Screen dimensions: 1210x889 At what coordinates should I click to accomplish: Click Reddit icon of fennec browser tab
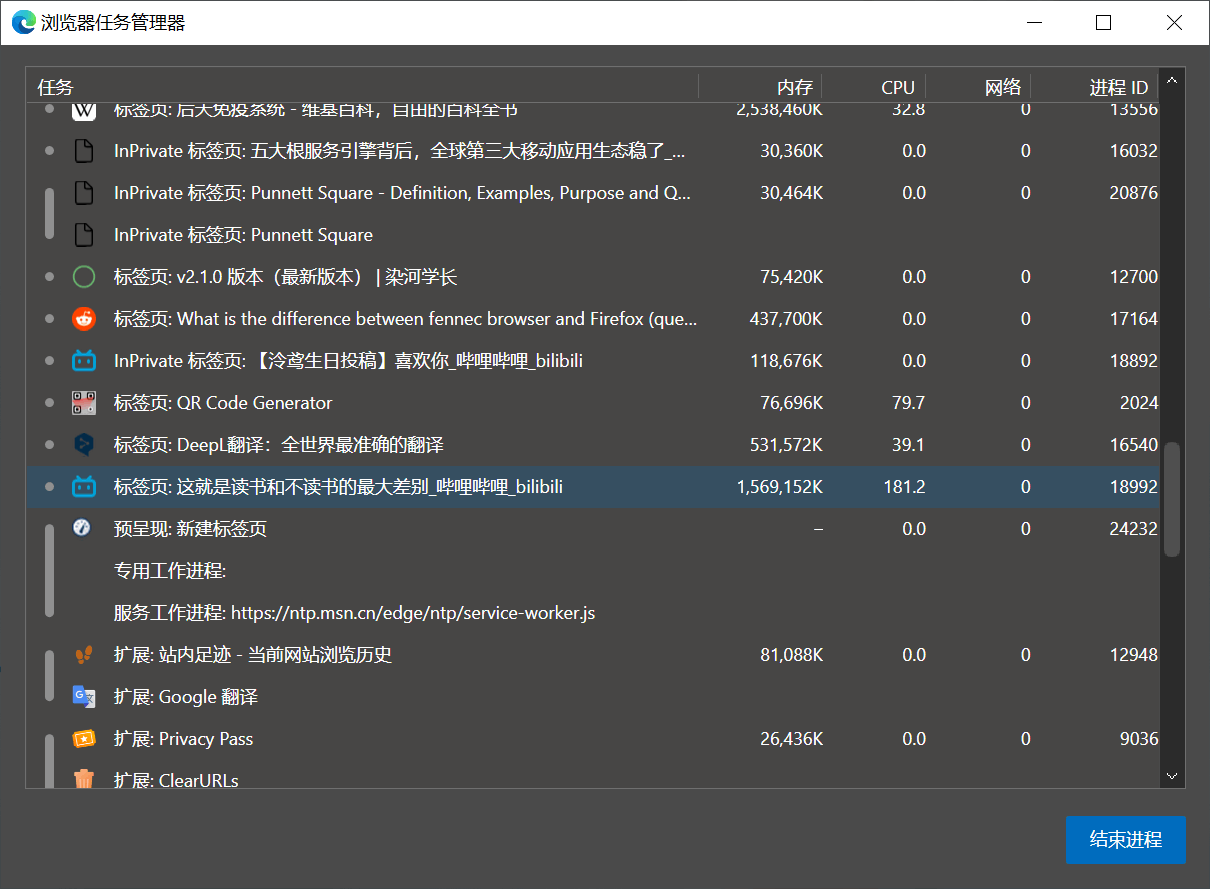pyautogui.click(x=84, y=319)
